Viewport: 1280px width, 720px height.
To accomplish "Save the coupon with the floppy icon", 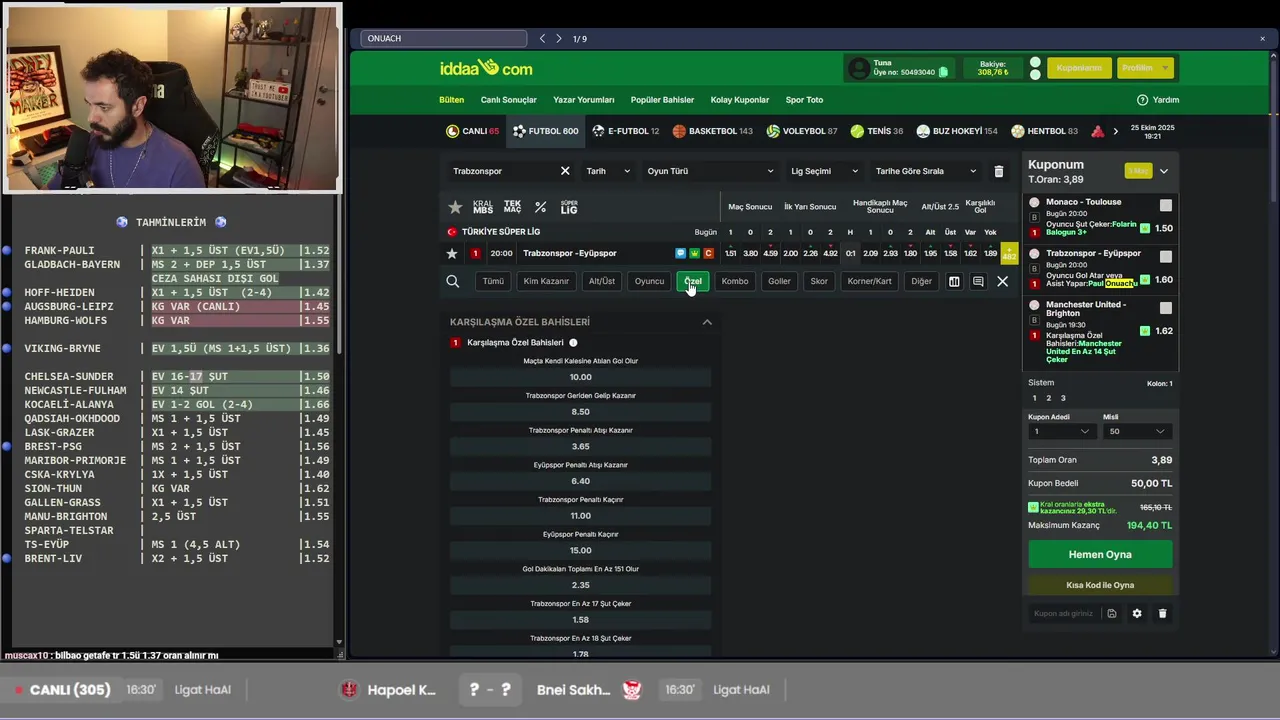I will click(1111, 614).
